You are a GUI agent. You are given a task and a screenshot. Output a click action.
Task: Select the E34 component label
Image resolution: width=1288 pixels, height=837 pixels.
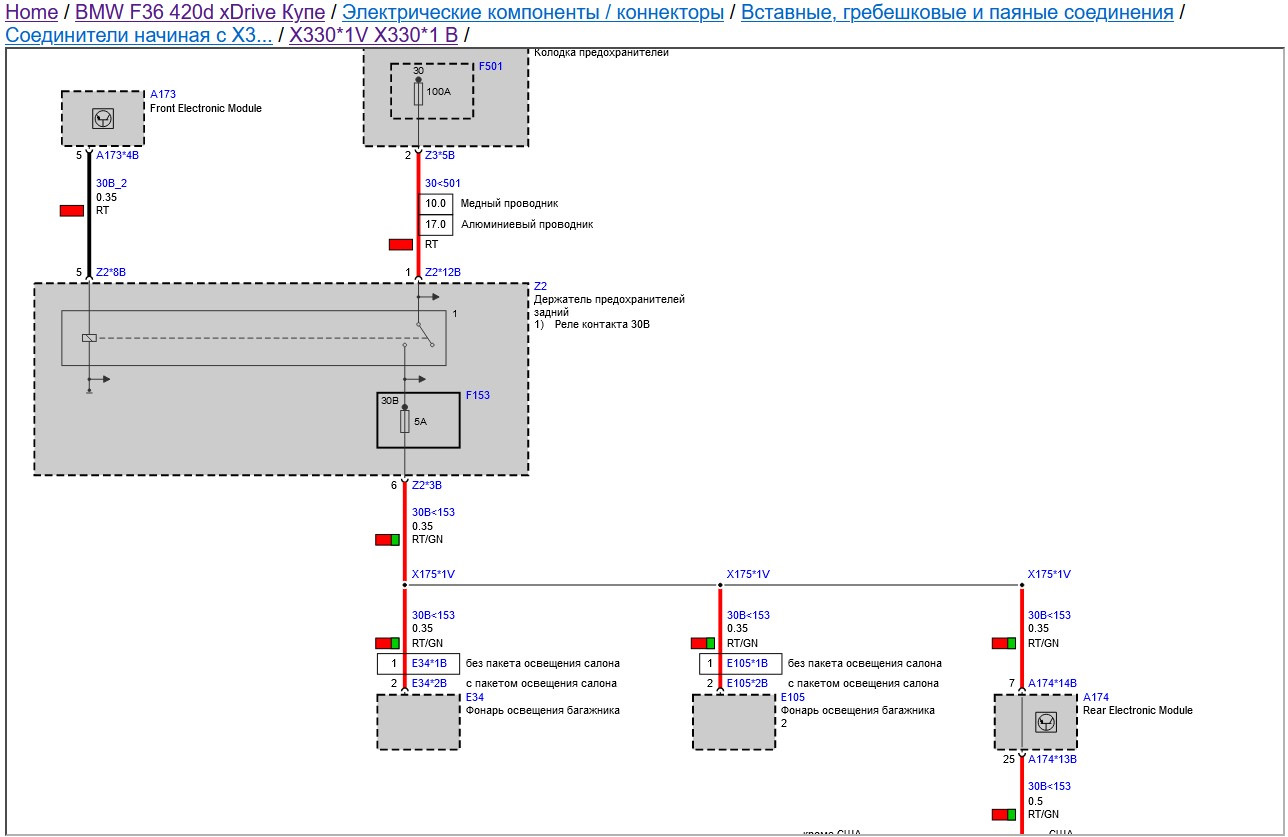475,697
